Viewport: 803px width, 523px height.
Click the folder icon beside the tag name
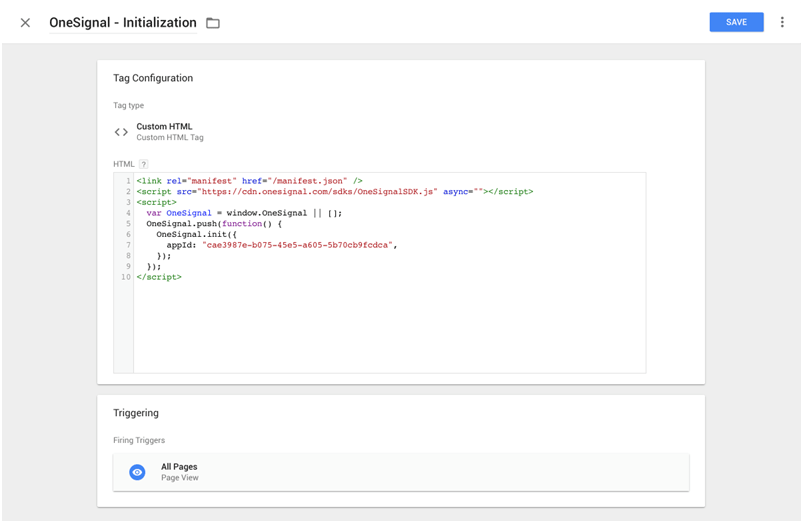(x=213, y=23)
